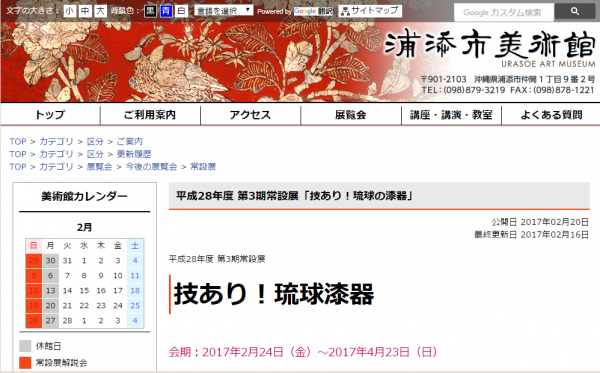
Task: Click カテゴリ in the first breadcrumb row
Action: (56, 142)
